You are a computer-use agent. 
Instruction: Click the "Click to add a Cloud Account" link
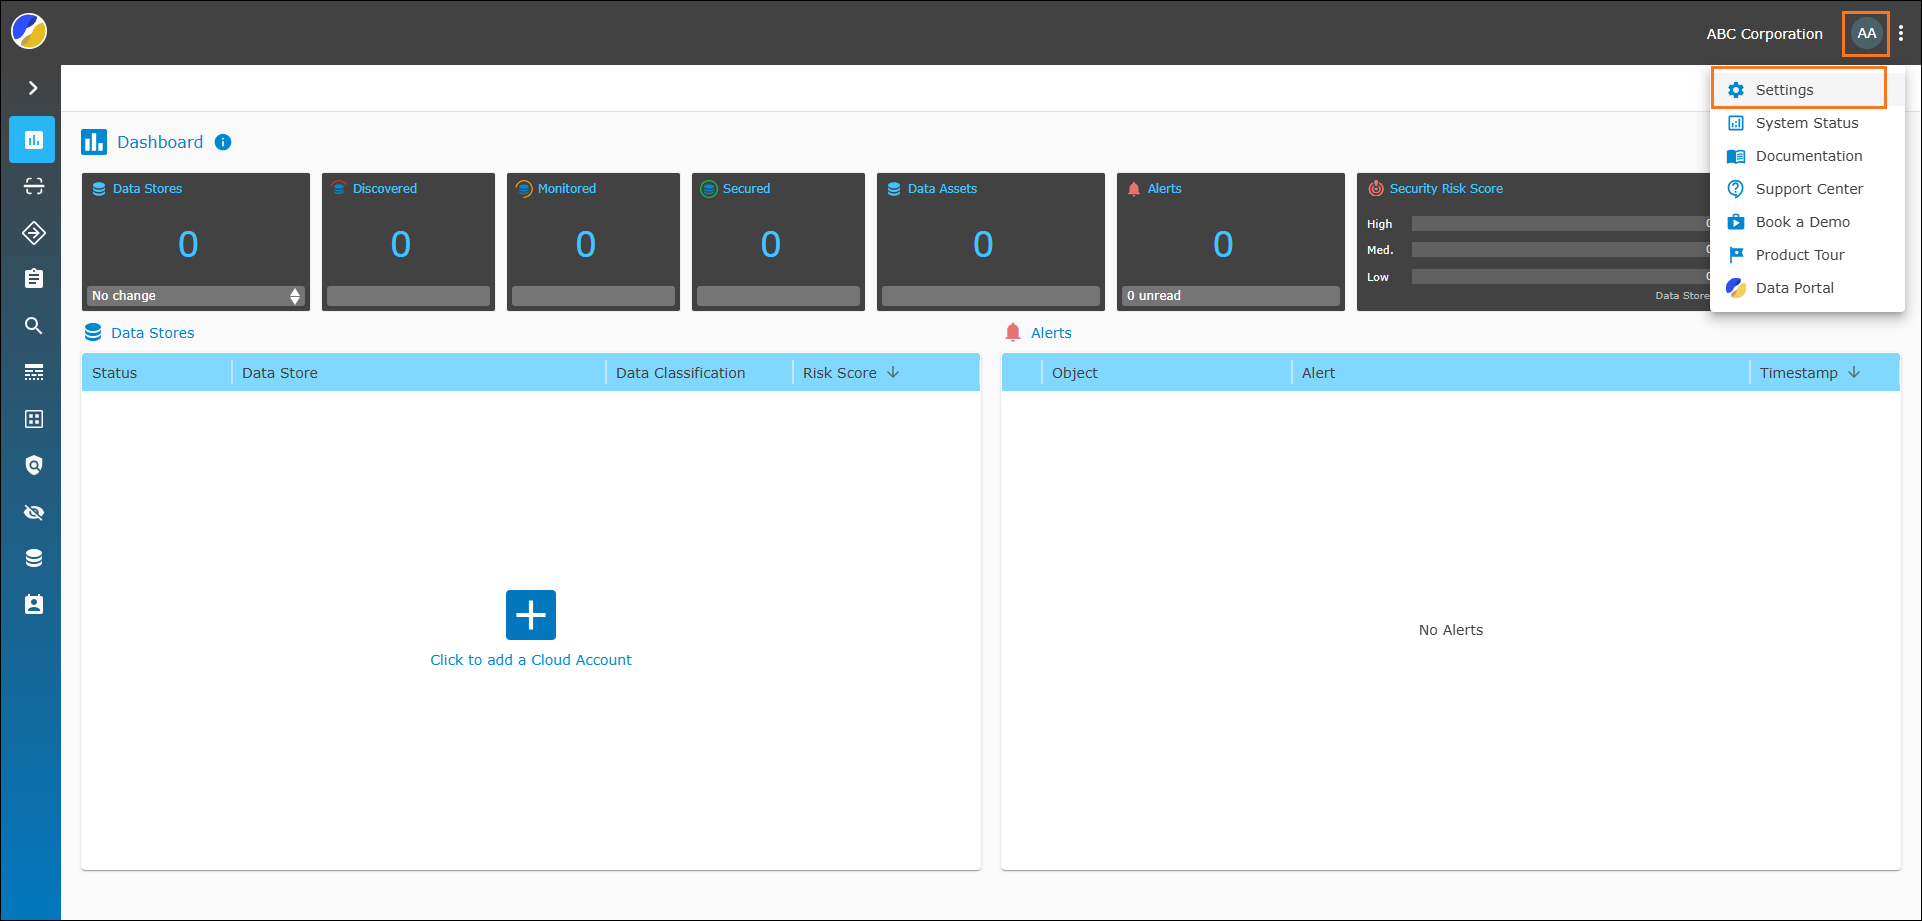coord(530,660)
